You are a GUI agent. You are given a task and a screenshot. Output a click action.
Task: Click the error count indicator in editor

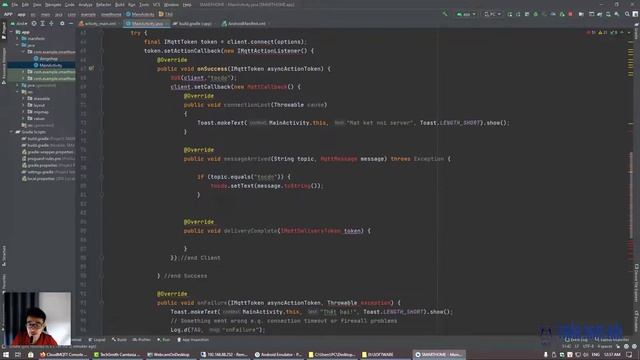tap(591, 32)
